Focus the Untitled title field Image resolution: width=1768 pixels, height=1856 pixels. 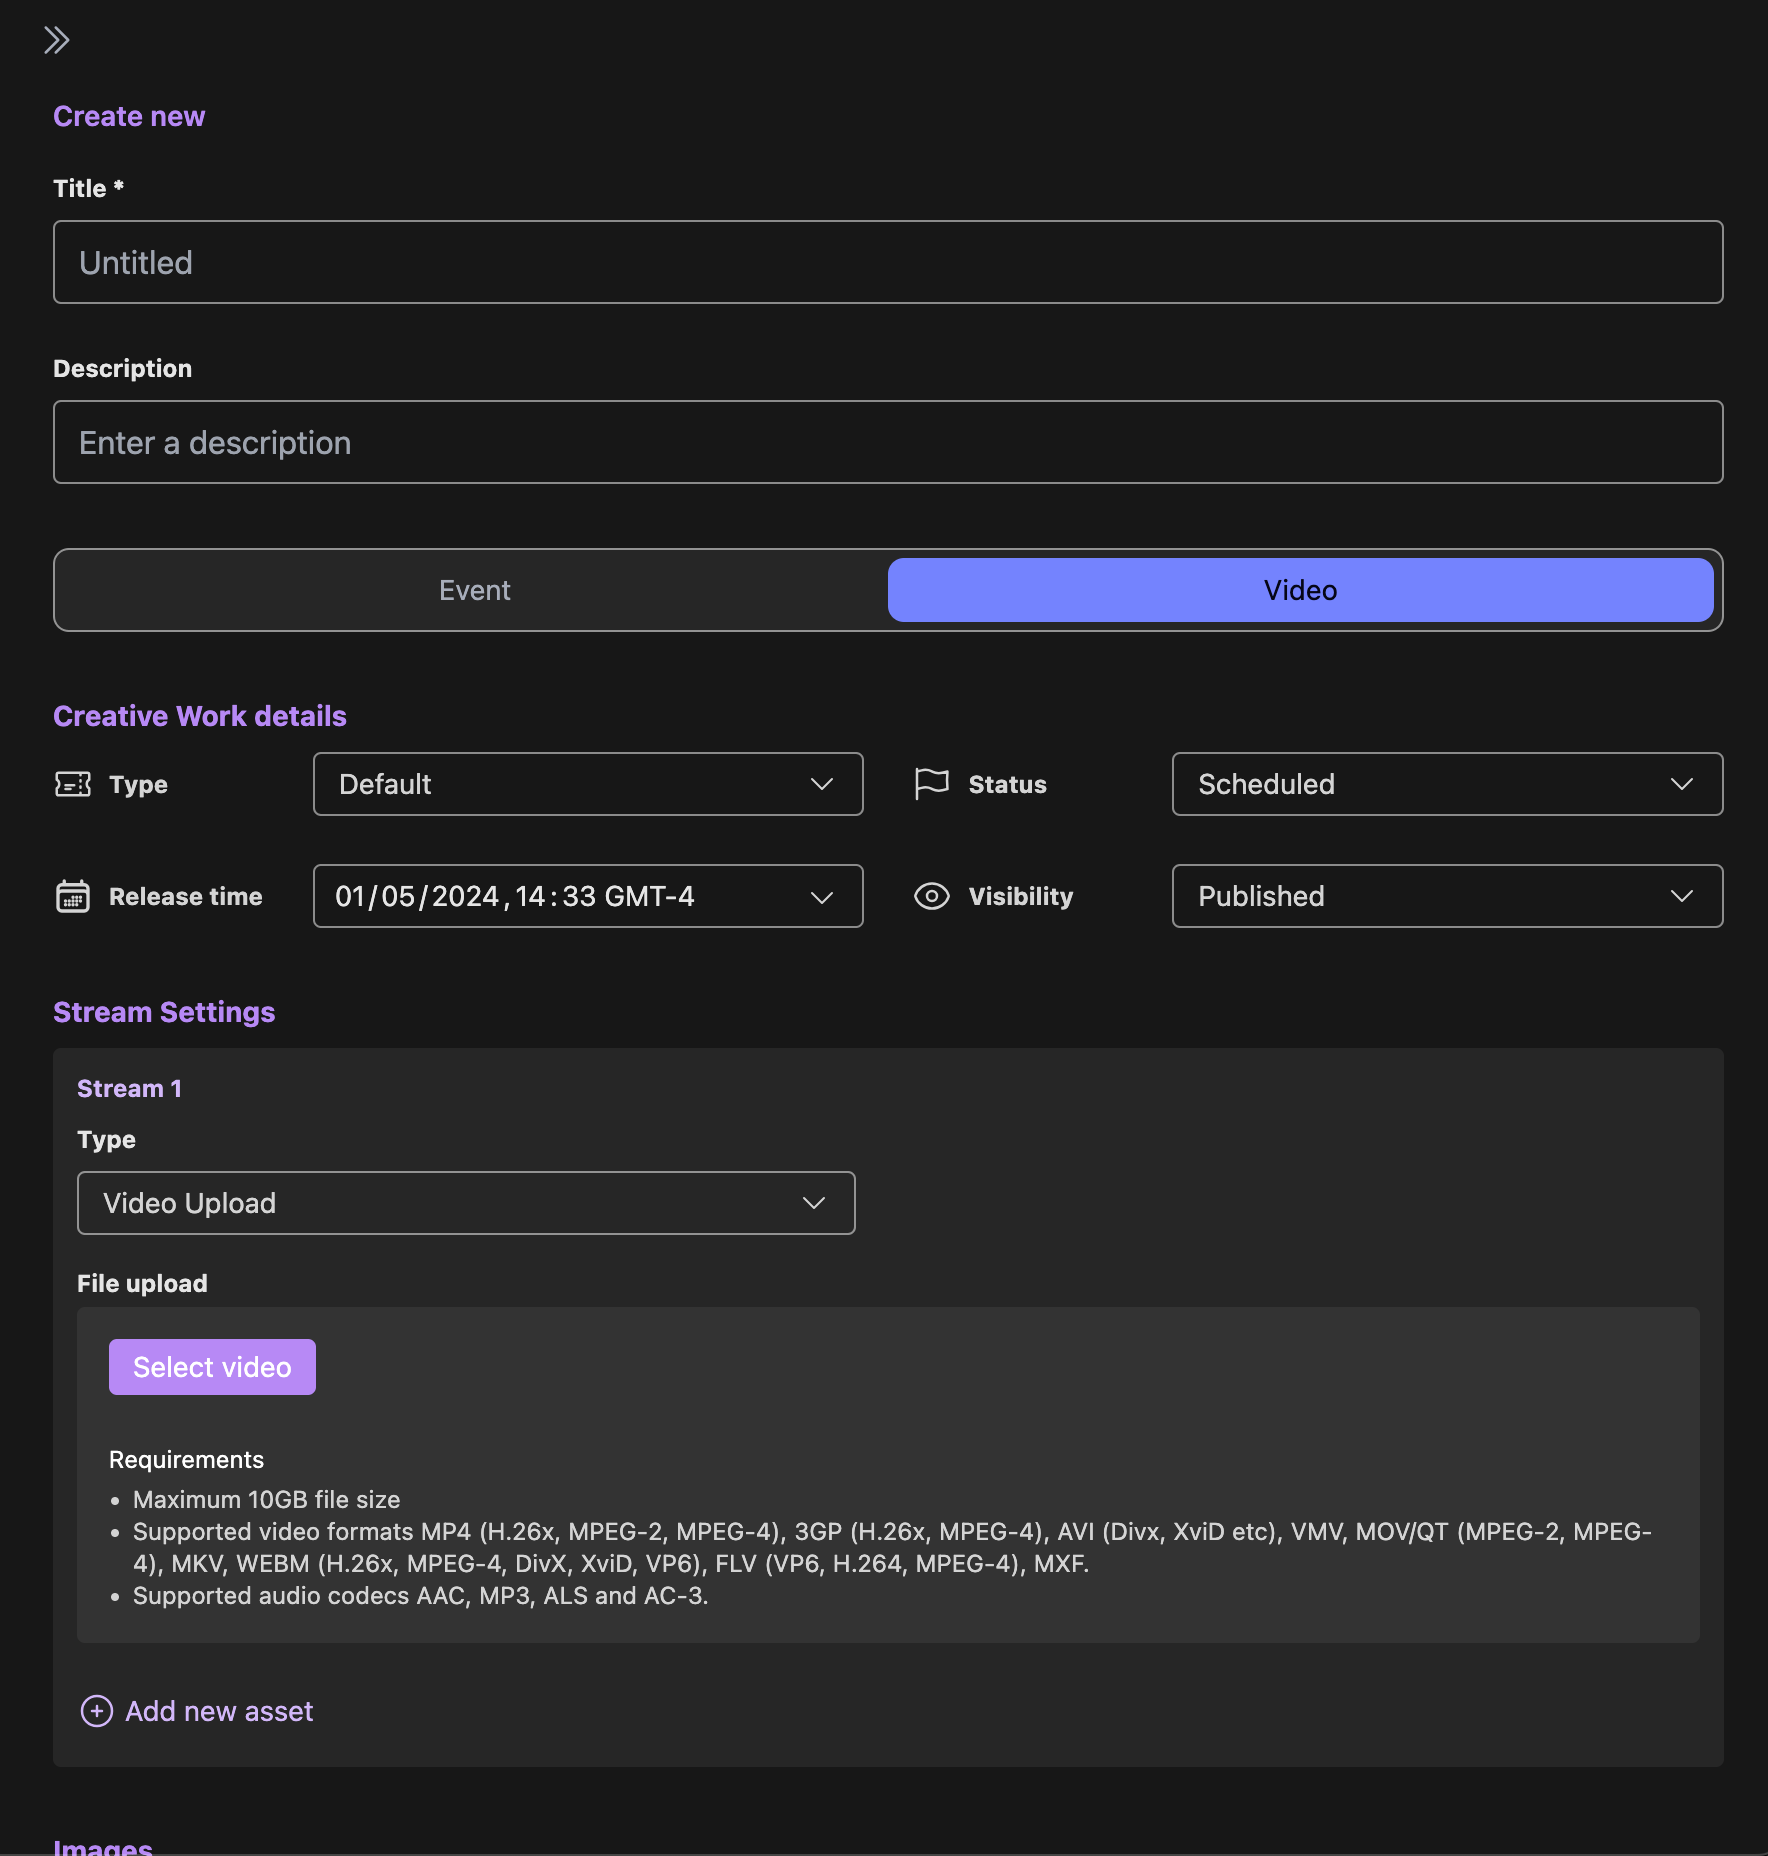pyautogui.click(x=888, y=262)
